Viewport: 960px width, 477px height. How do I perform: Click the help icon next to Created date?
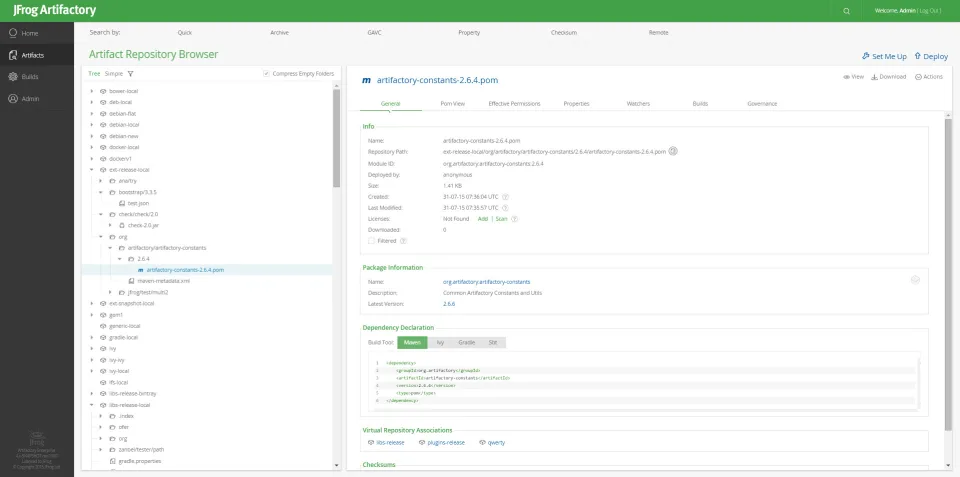[x=506, y=197]
